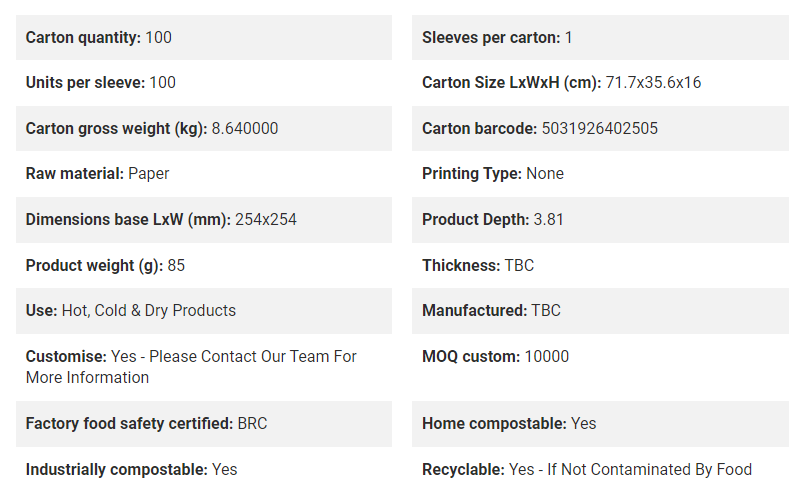Select Recyclable If Not Contaminated entry
The height and width of the screenshot is (497, 804).
(x=600, y=469)
